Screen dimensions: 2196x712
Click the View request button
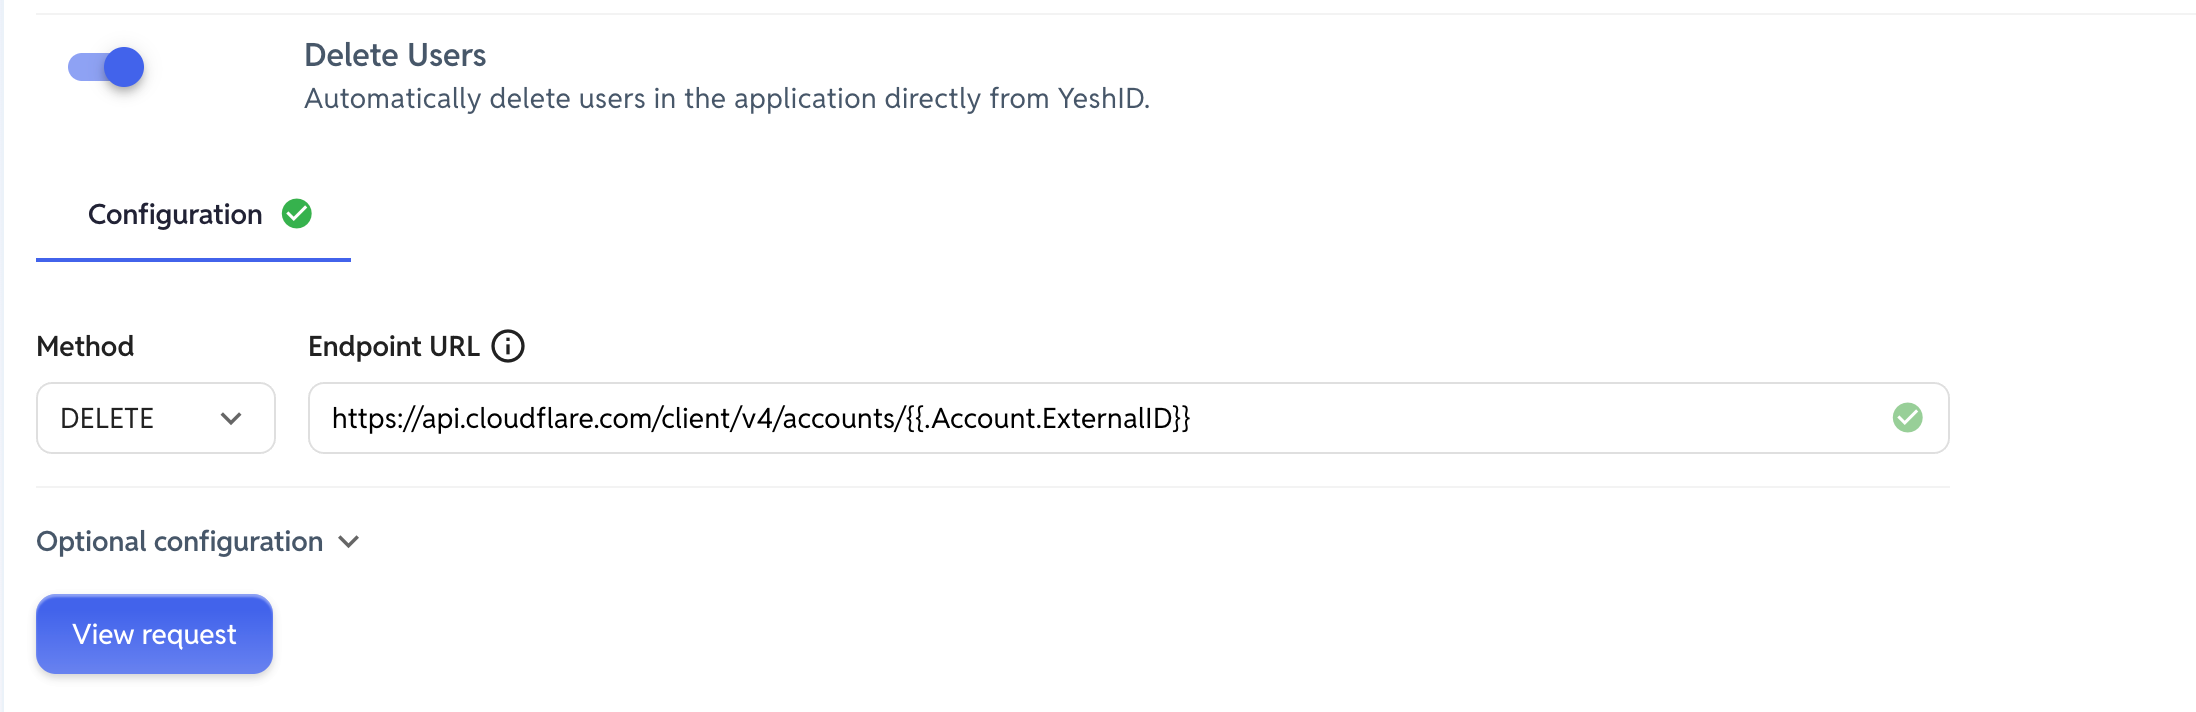(x=155, y=634)
